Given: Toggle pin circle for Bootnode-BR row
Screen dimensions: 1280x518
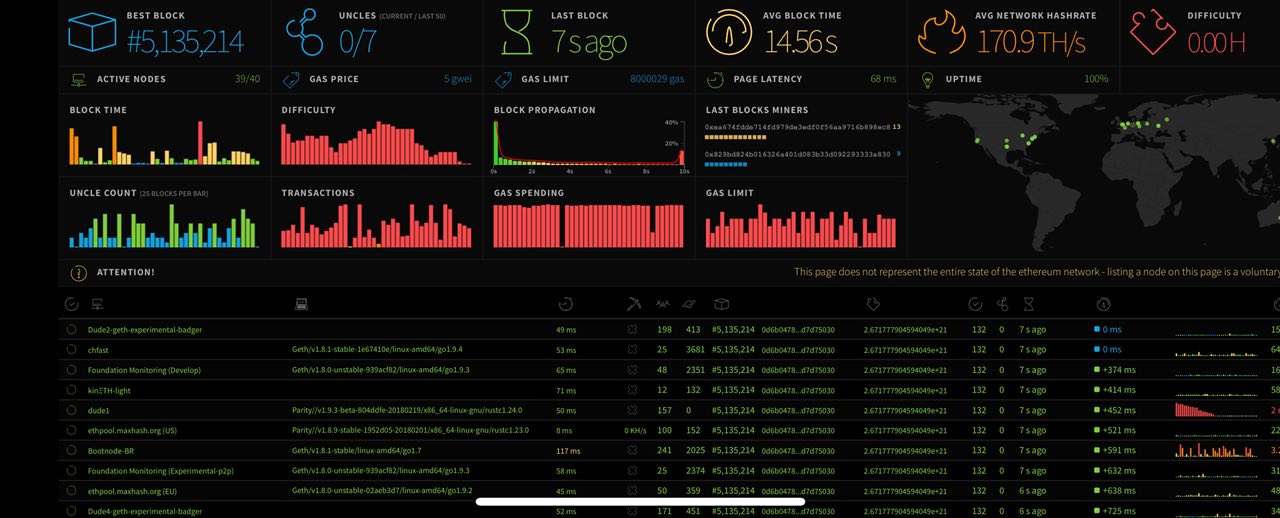Looking at the screenshot, I should tap(72, 450).
